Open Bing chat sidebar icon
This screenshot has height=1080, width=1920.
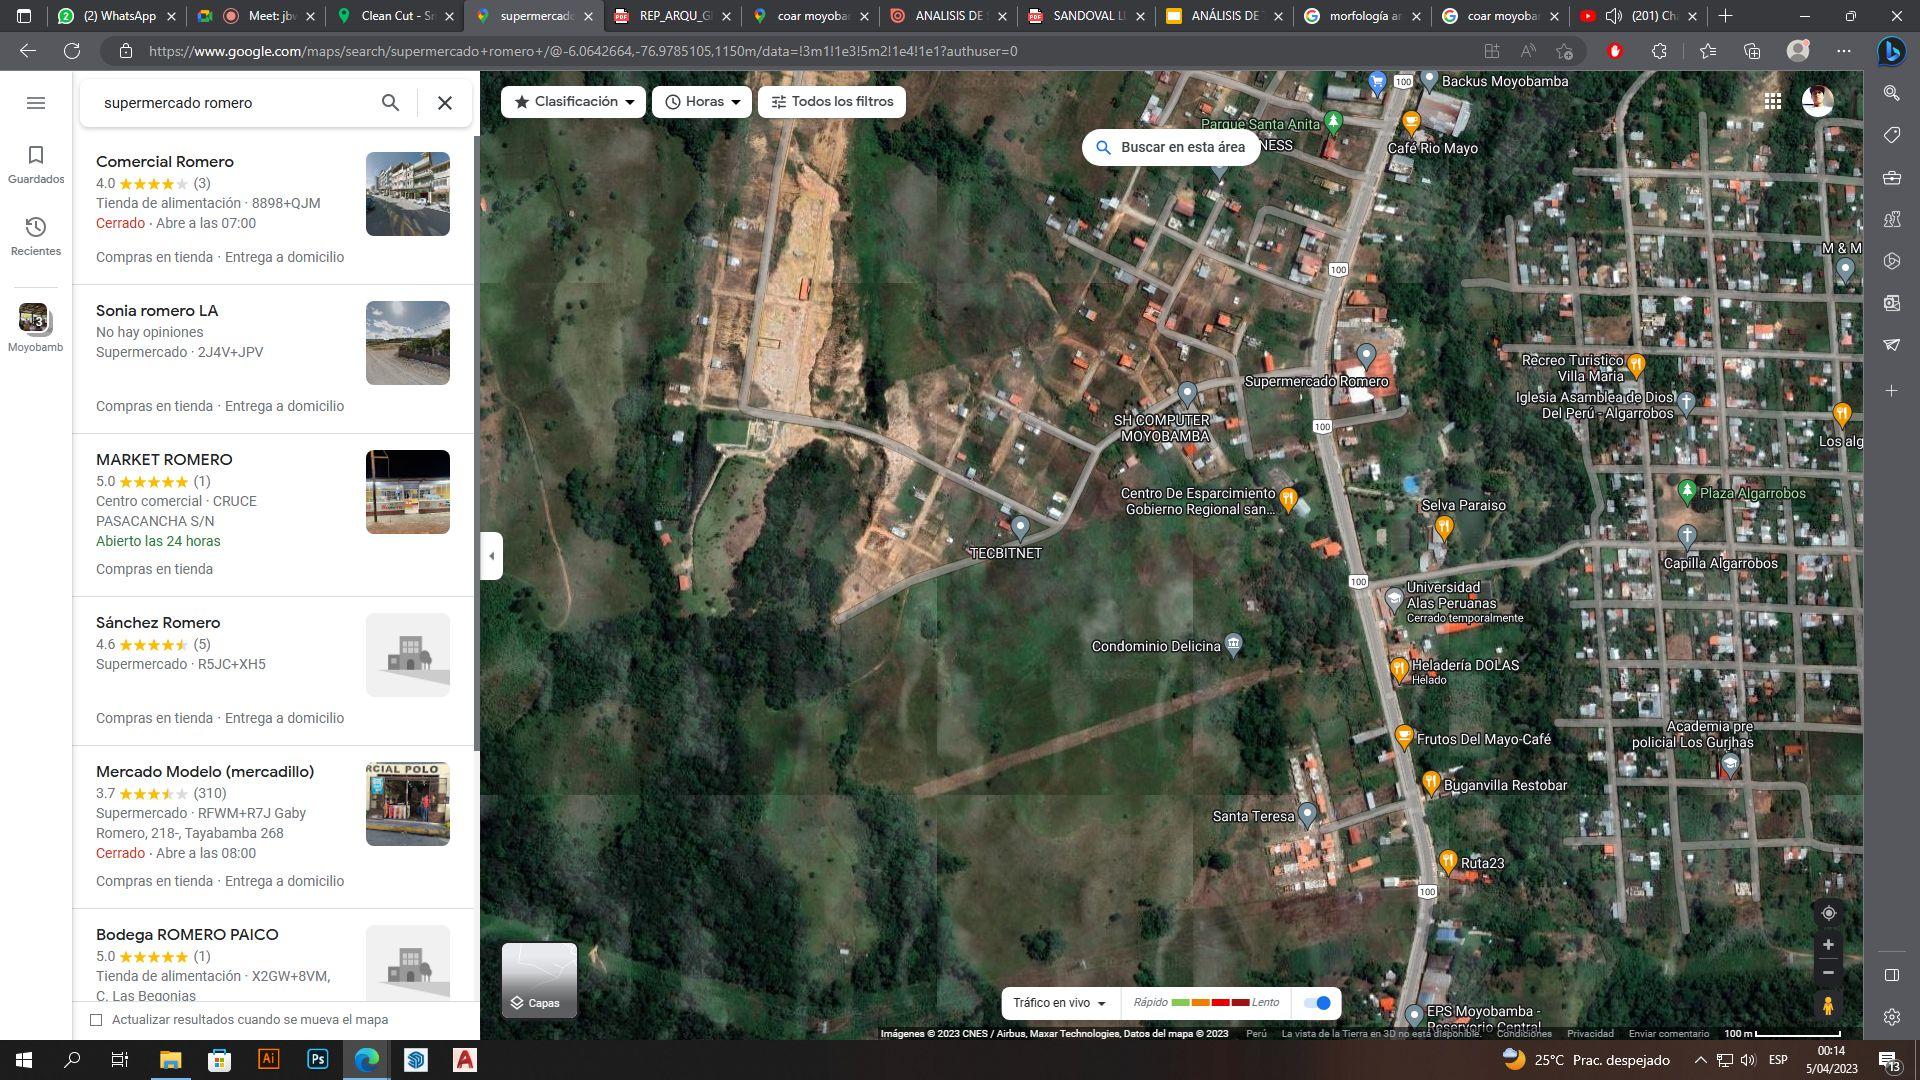(1891, 51)
